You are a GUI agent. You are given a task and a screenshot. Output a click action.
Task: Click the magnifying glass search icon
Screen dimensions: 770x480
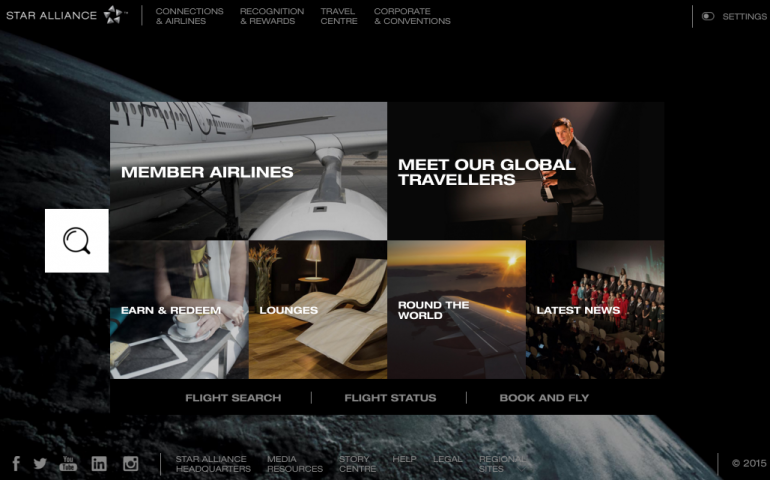77,241
